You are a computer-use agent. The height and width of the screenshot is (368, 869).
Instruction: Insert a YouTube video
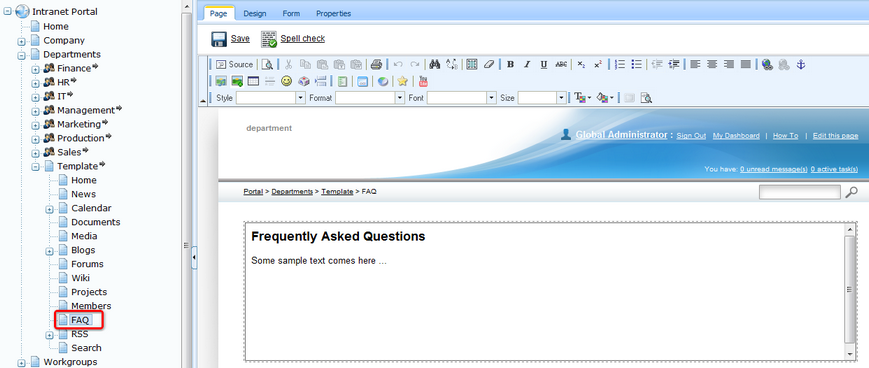coord(423,81)
